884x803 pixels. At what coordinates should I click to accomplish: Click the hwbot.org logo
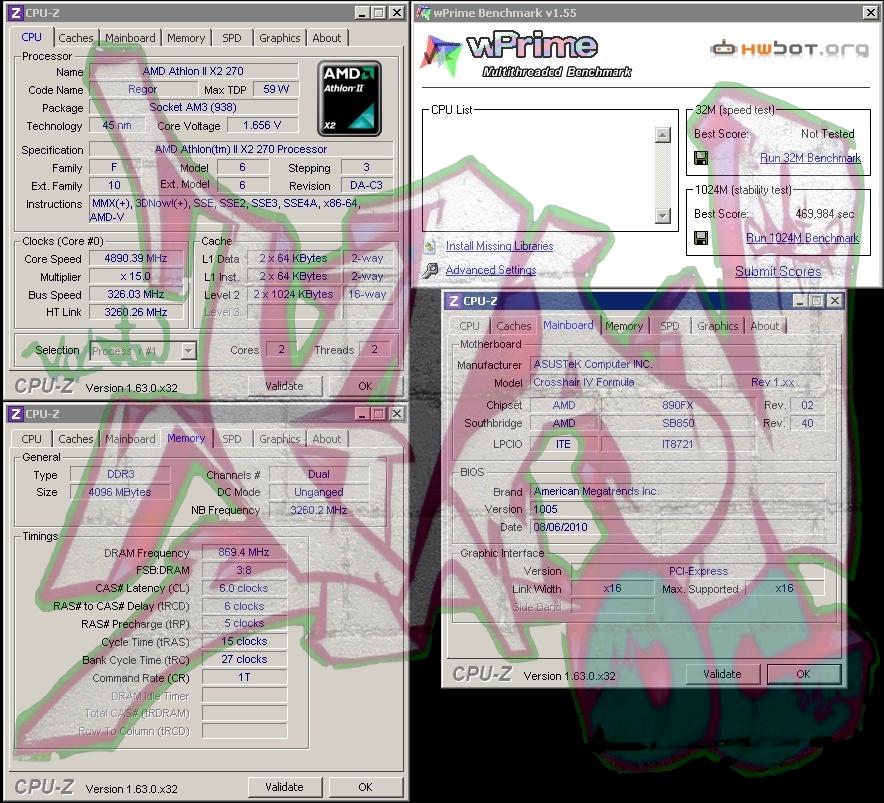789,49
